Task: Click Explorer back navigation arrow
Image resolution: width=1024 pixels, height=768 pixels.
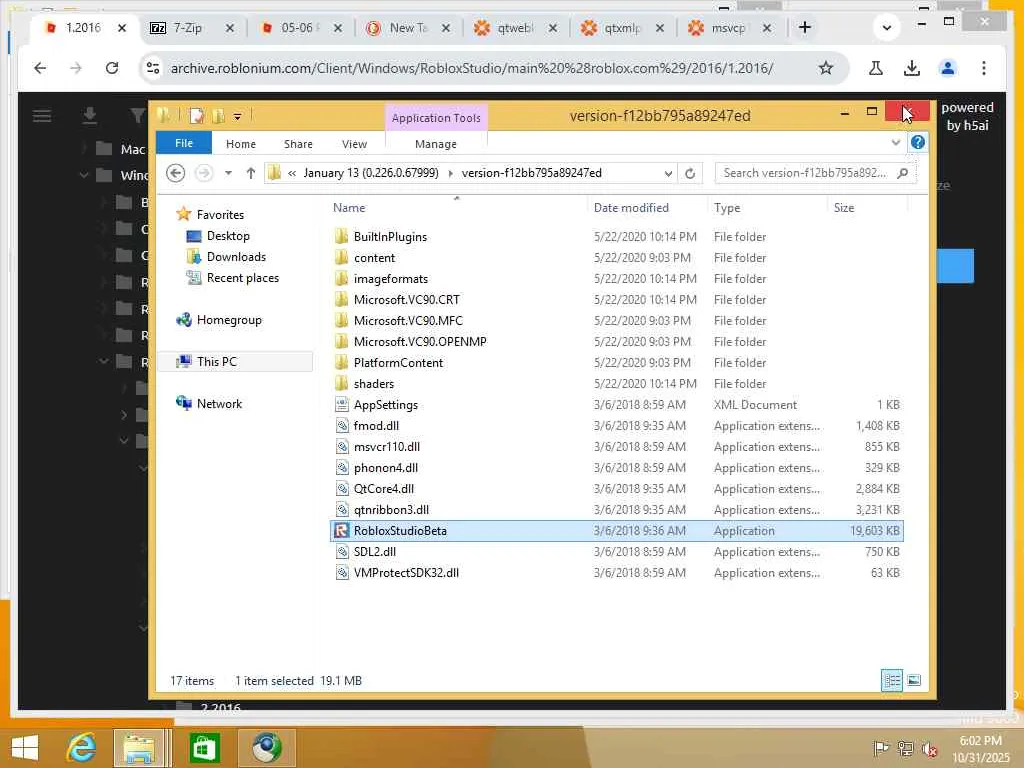Action: [175, 173]
